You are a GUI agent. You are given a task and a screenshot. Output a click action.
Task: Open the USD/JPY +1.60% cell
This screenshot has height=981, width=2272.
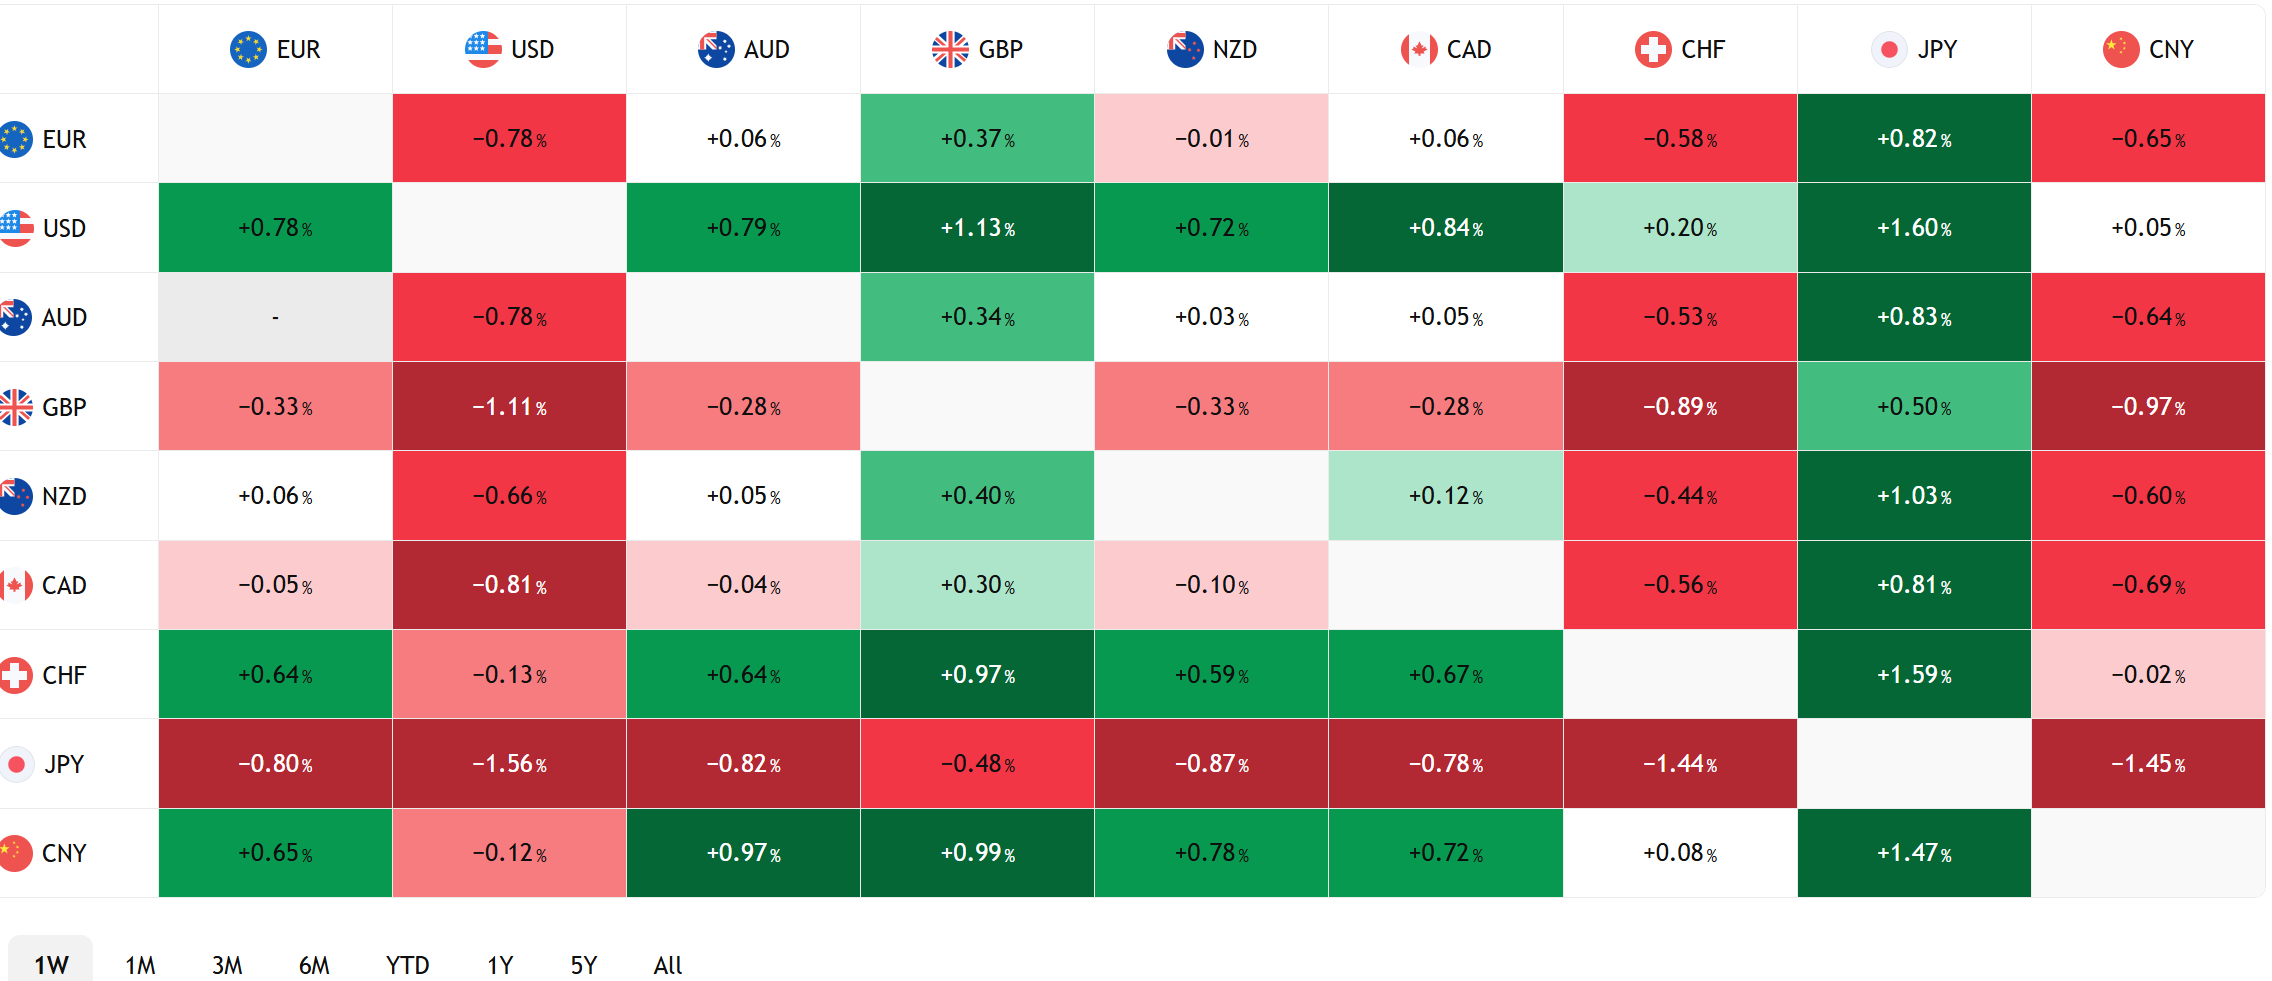tap(1914, 228)
